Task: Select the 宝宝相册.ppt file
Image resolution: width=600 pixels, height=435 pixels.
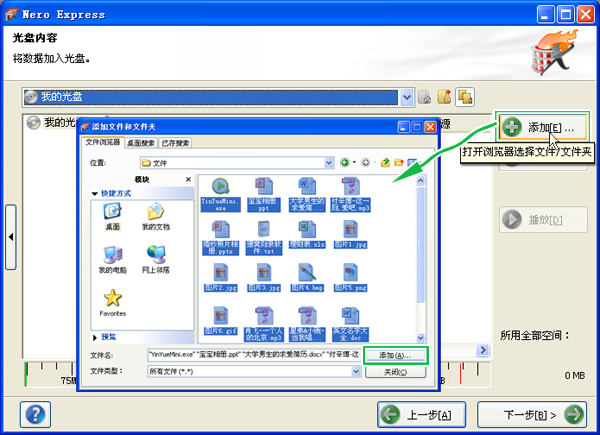Action: pos(264,195)
